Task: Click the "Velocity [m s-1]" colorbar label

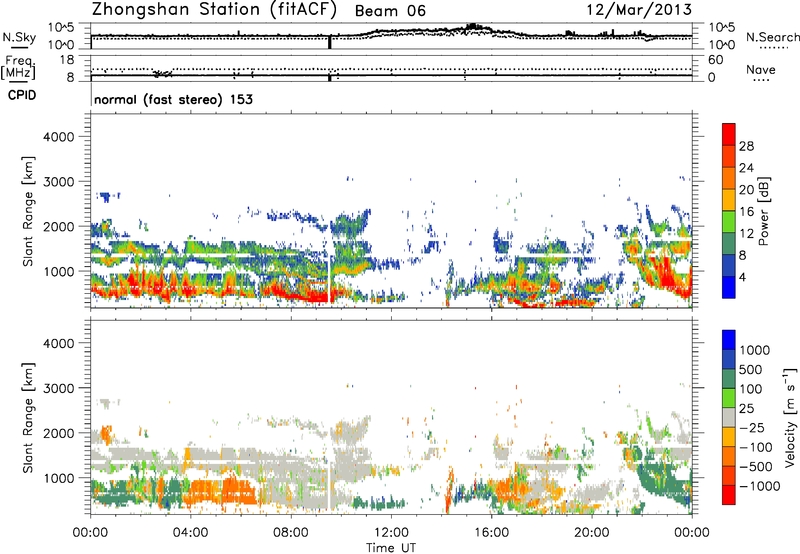Action: pyautogui.click(x=790, y=417)
